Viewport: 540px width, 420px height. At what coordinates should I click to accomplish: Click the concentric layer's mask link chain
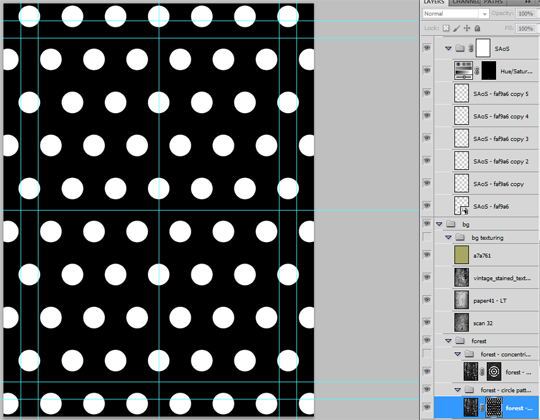coord(482,372)
